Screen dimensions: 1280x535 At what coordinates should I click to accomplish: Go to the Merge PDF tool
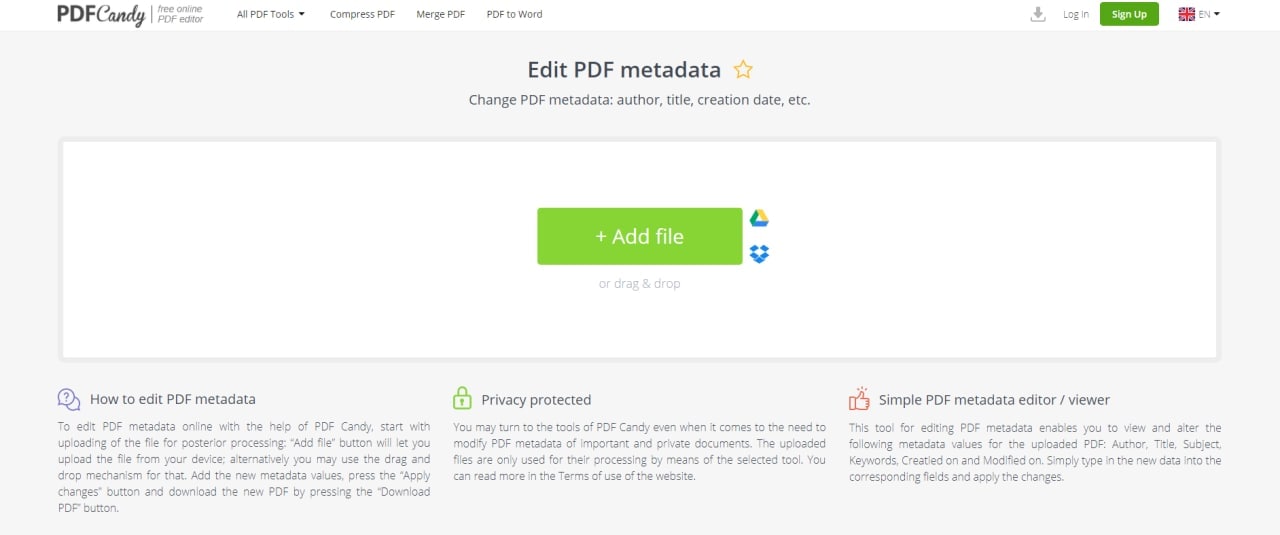[x=441, y=14]
